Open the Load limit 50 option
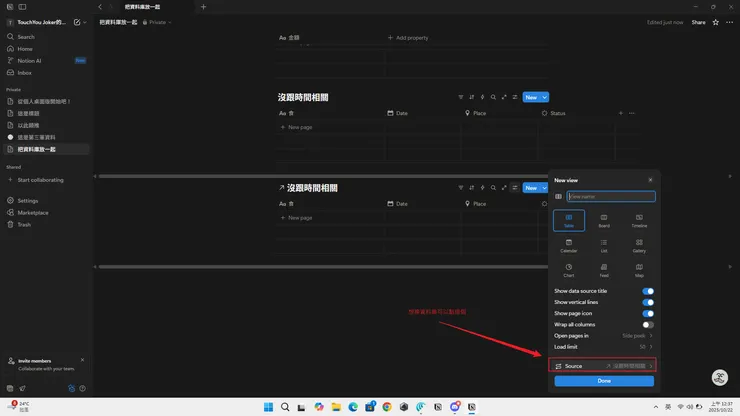The image size is (740, 416). (604, 347)
